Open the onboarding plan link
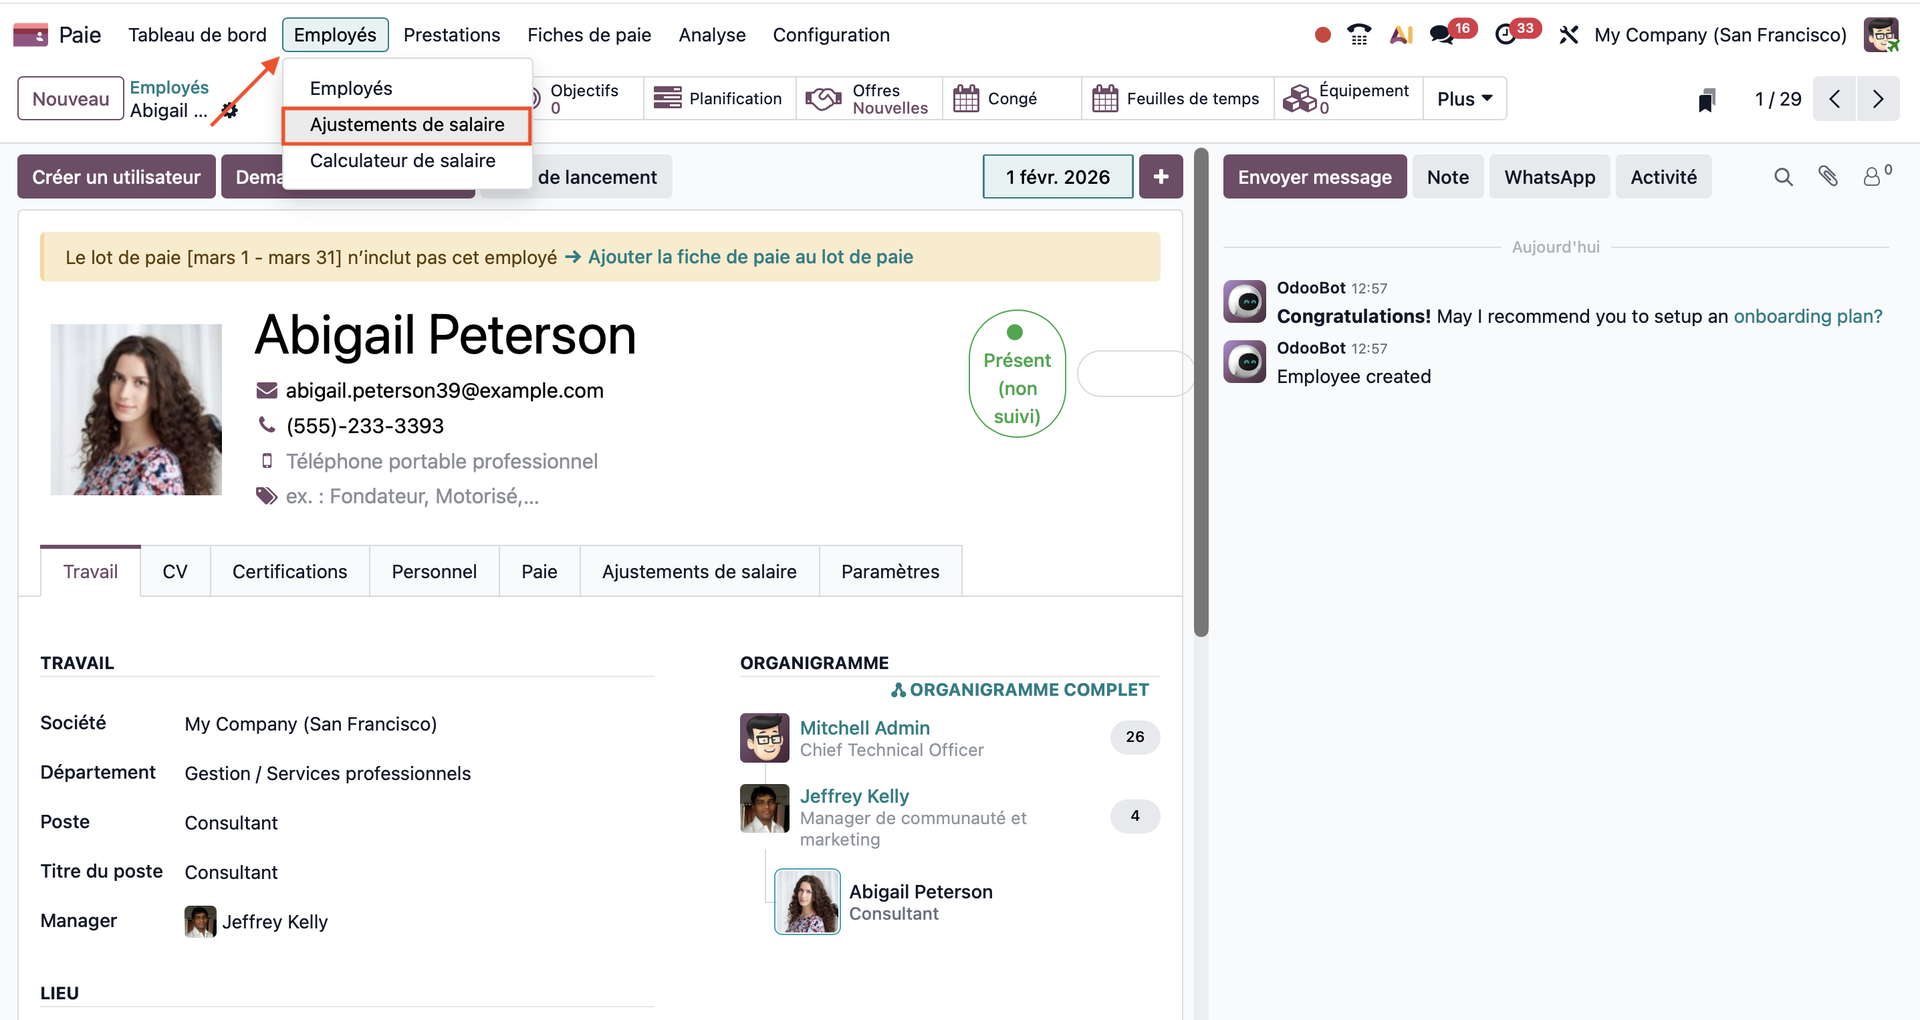Viewport: 1920px width, 1020px height. [x=1807, y=317]
